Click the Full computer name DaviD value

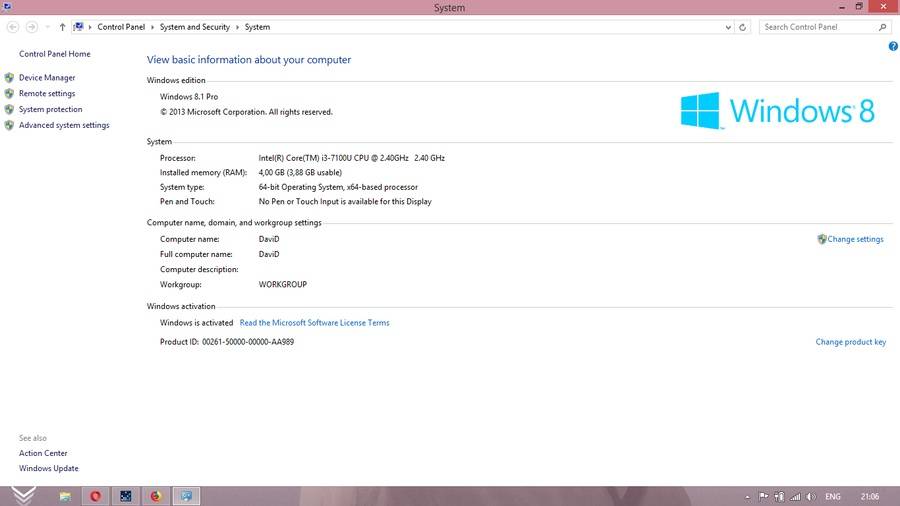point(269,254)
